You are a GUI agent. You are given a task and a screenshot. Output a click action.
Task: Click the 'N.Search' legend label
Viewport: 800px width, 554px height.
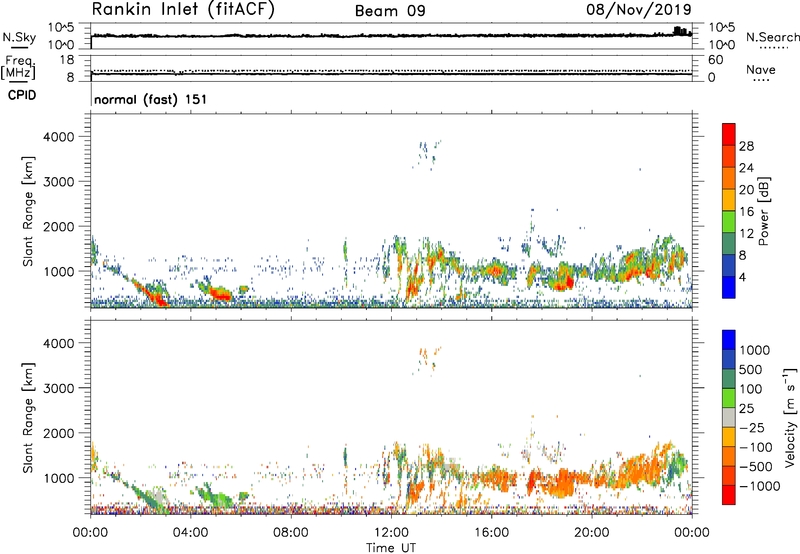[x=773, y=37]
